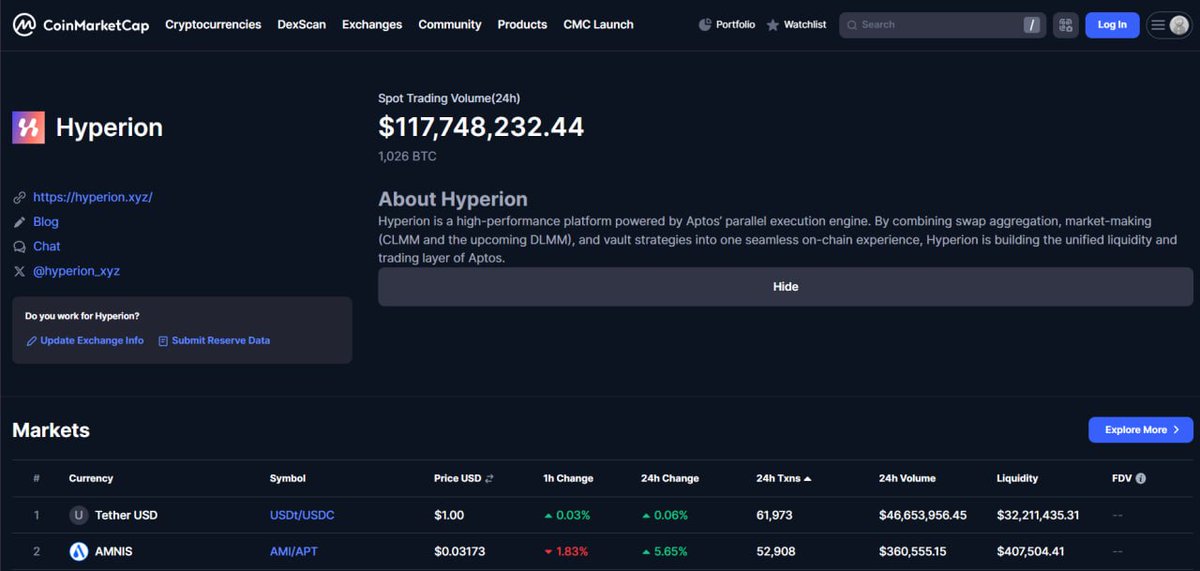Open the Chat link

point(47,247)
